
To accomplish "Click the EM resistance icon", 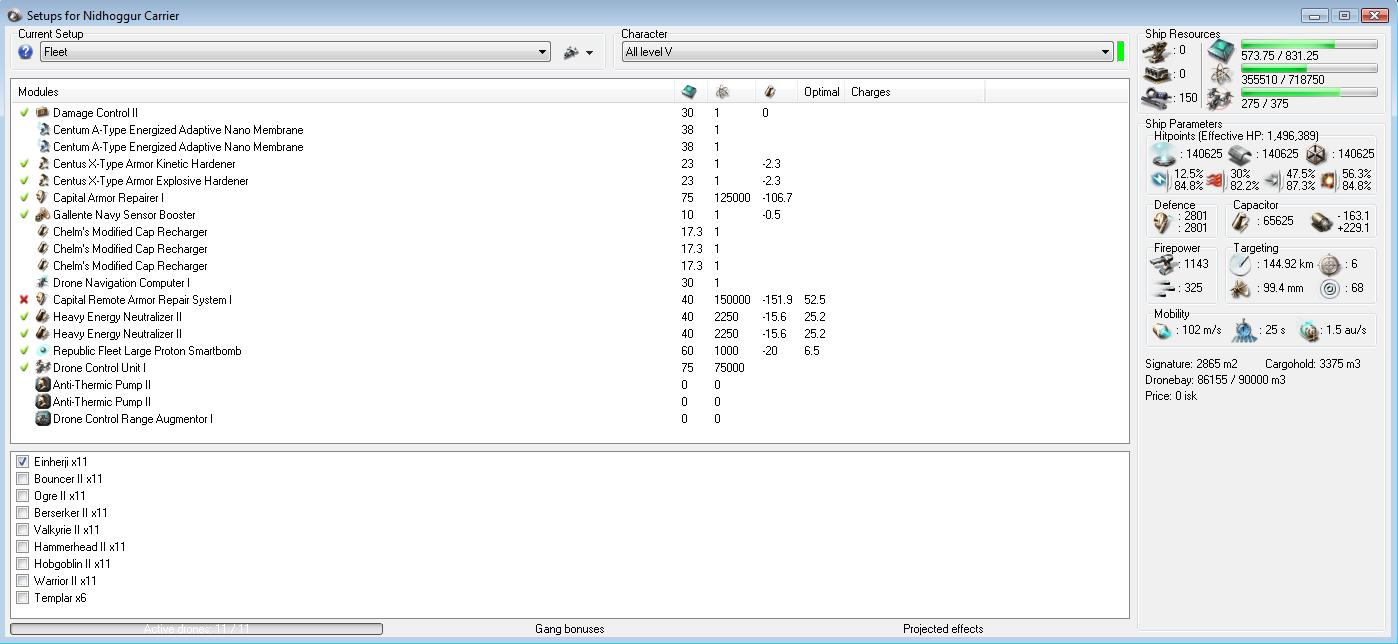I will (x=1160, y=180).
